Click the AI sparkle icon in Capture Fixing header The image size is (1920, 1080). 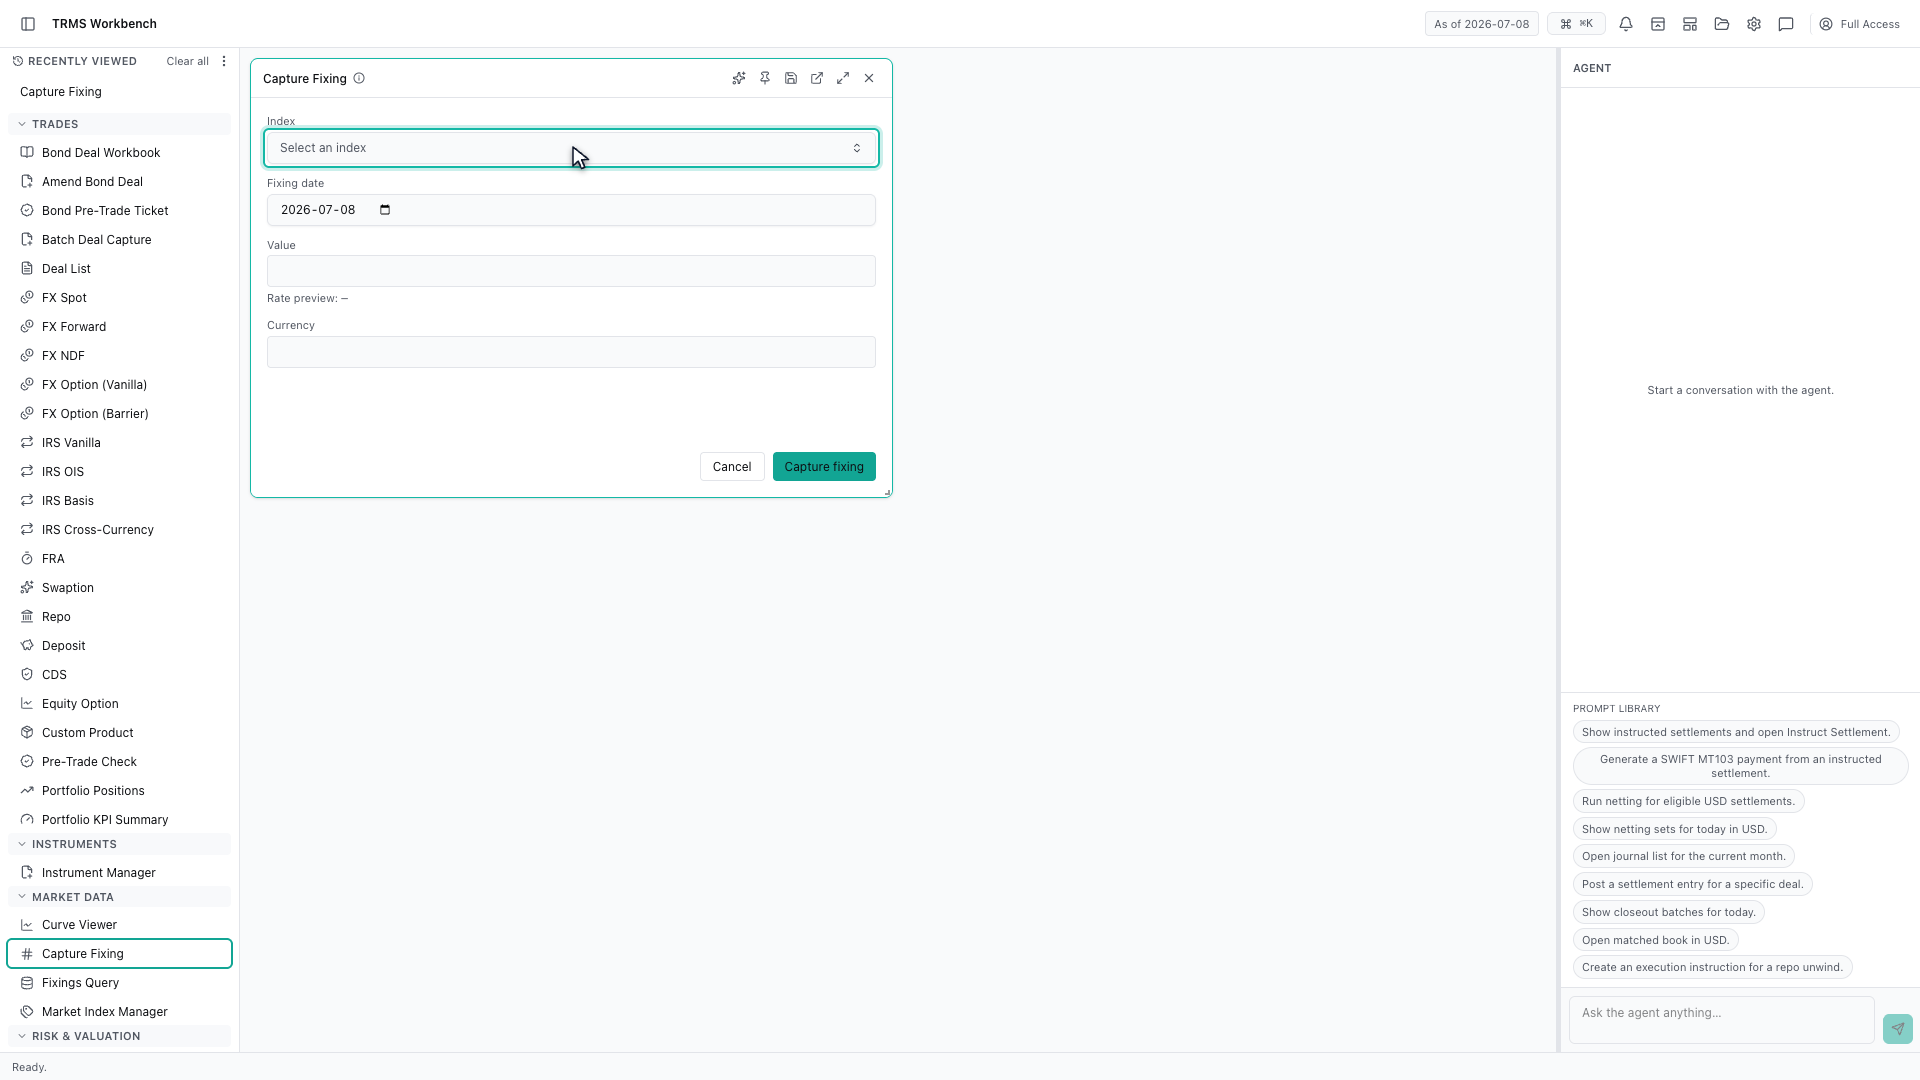click(x=739, y=78)
